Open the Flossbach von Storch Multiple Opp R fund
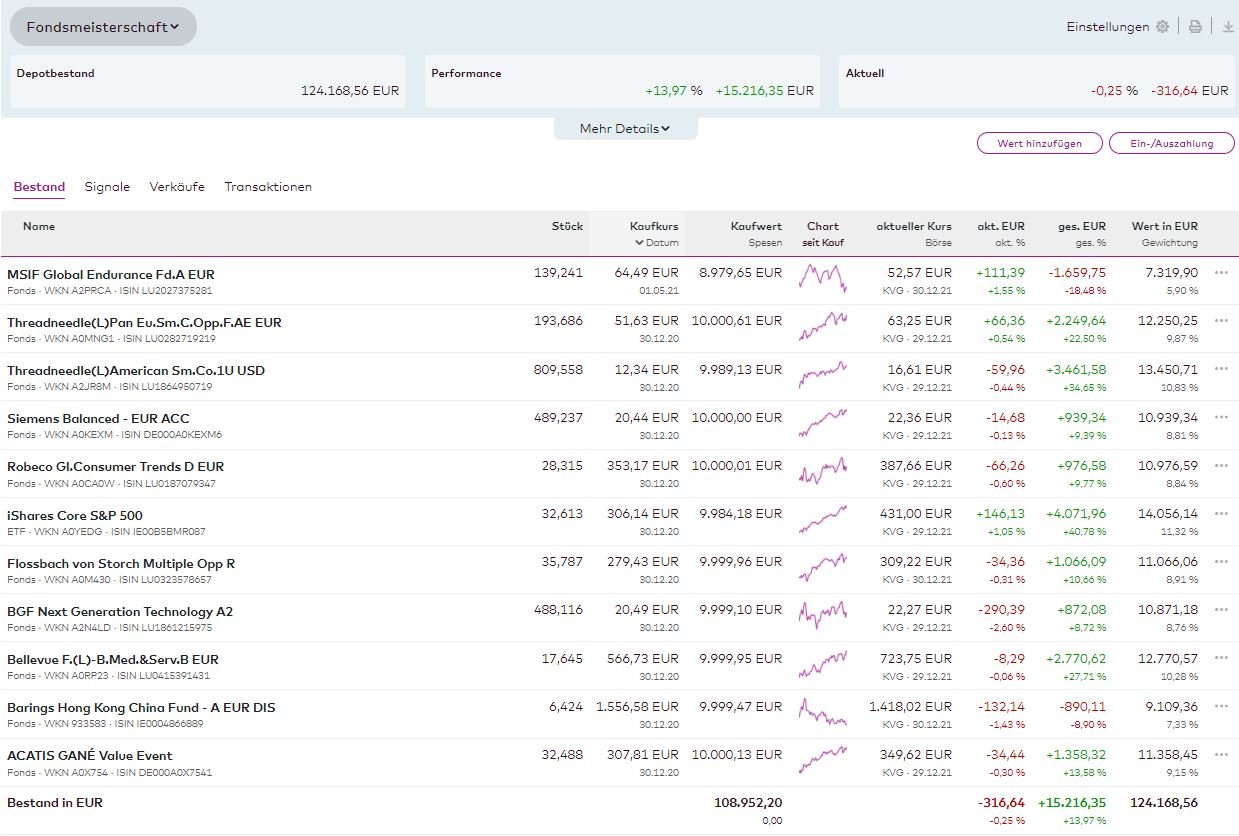 (121, 563)
